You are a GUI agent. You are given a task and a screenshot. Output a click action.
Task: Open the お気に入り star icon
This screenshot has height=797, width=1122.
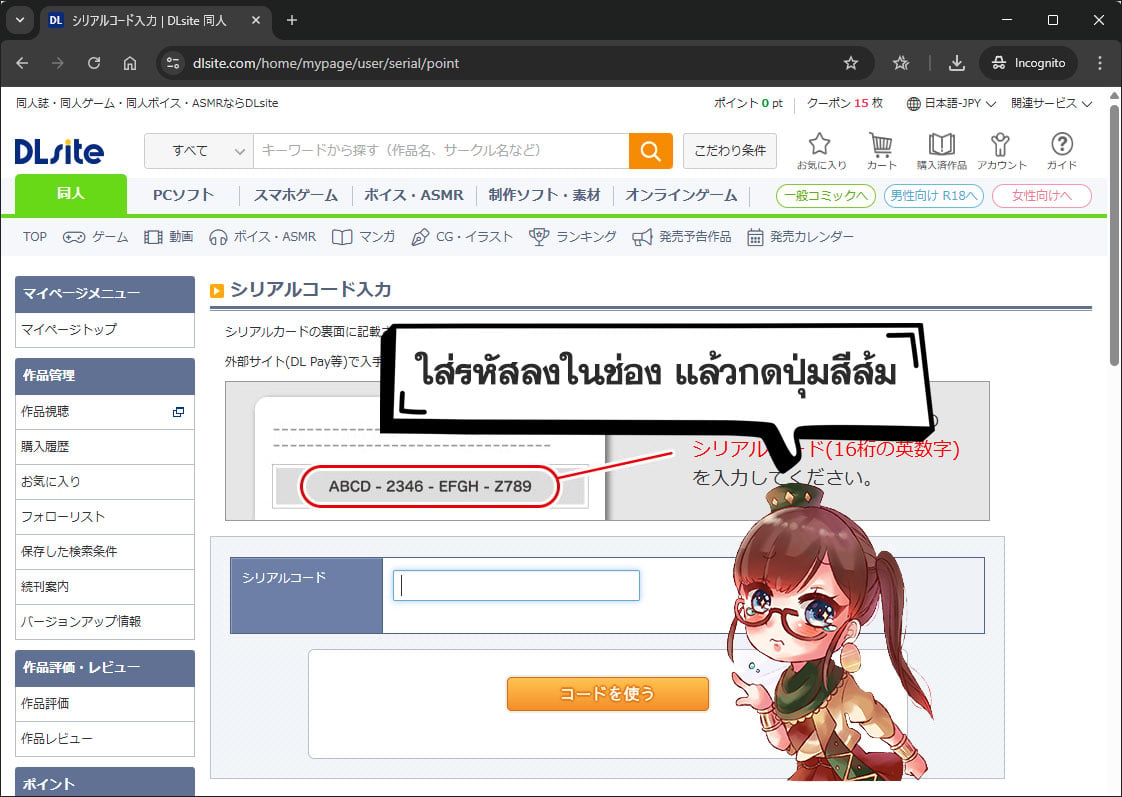tap(821, 151)
